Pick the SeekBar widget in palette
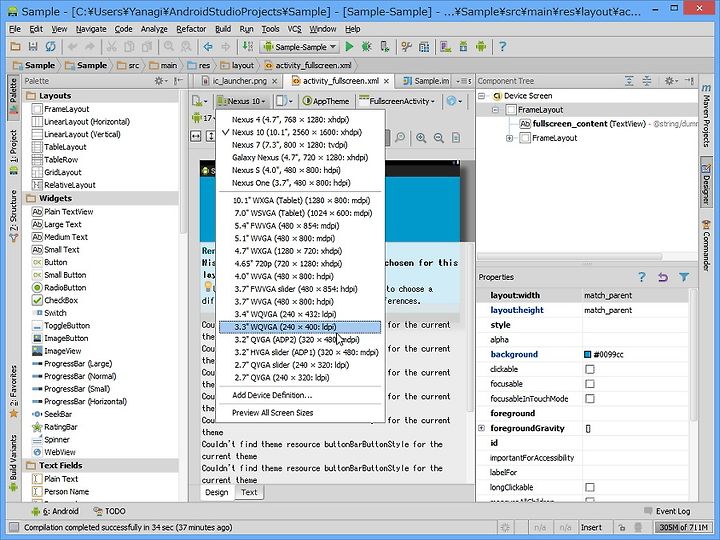The image size is (720, 540). tap(52, 414)
